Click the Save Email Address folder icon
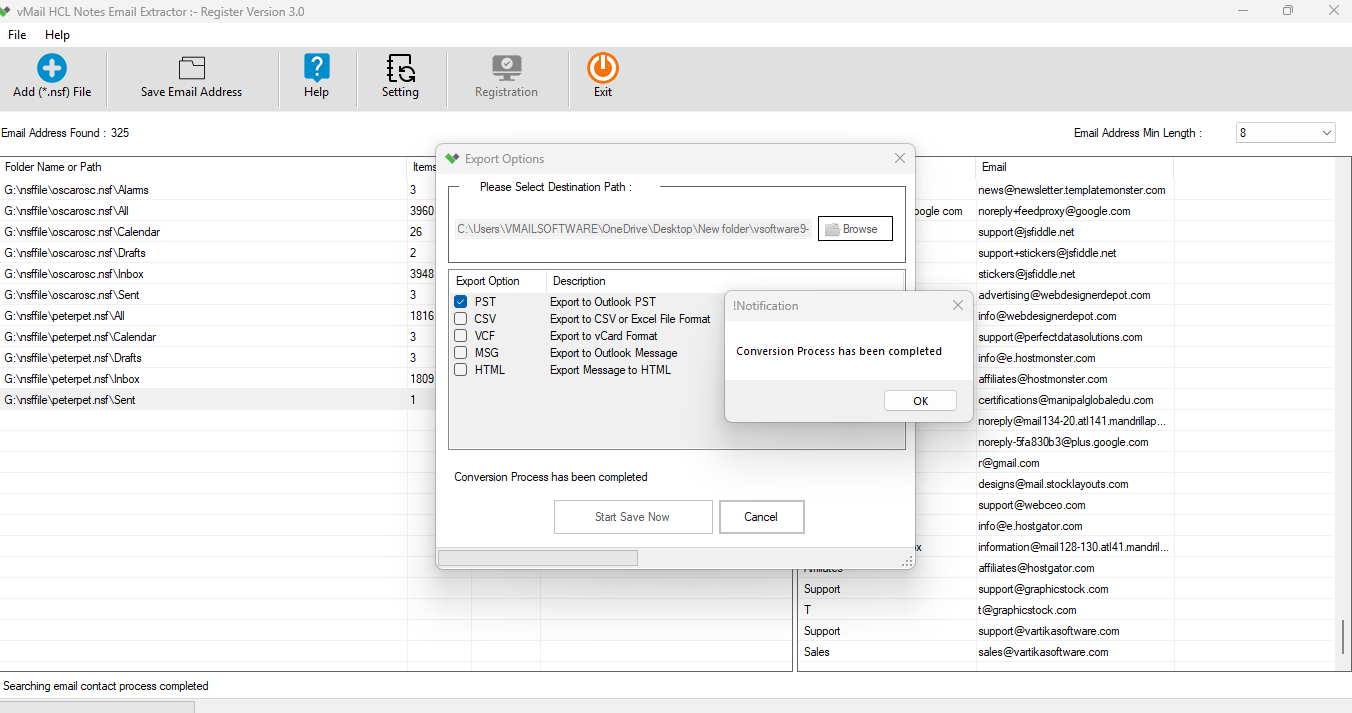This screenshot has height=713, width=1352. 191,68
